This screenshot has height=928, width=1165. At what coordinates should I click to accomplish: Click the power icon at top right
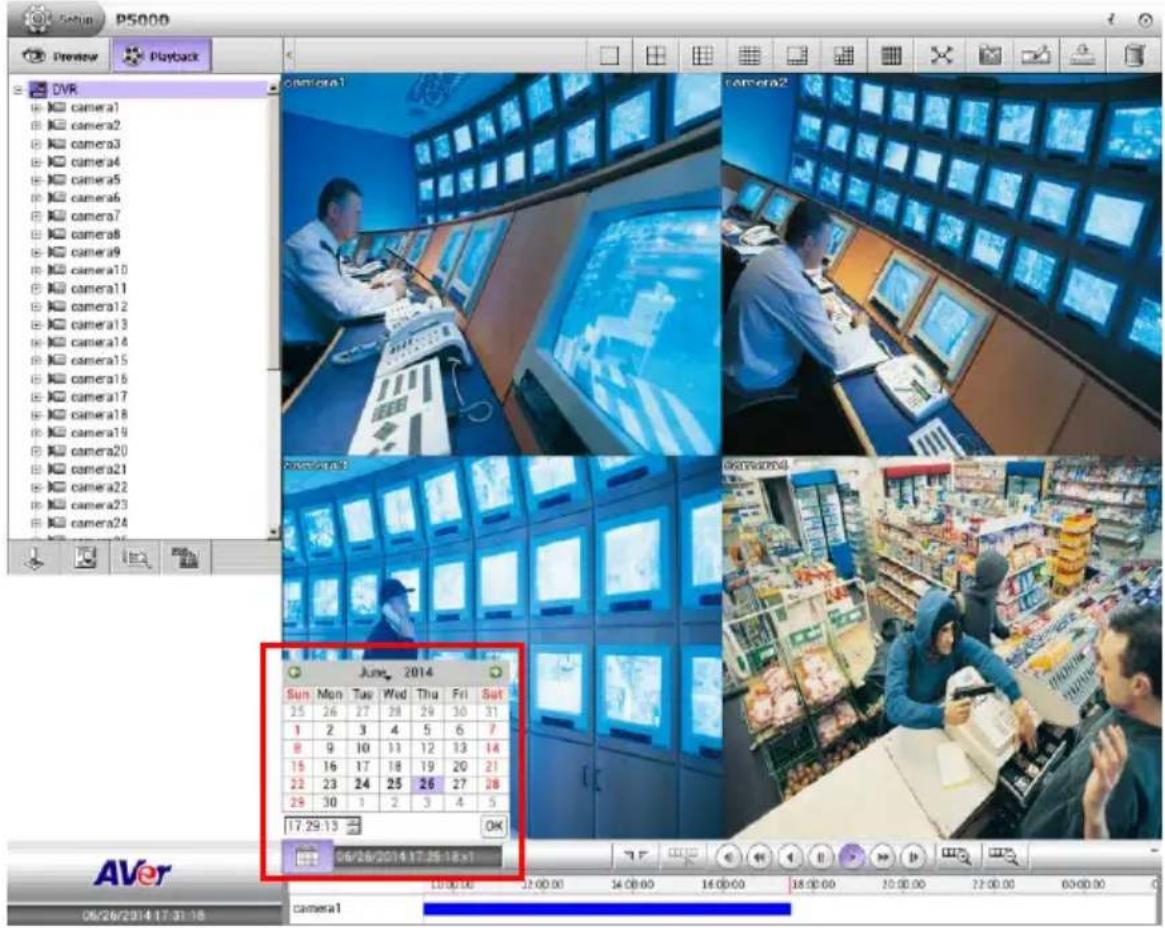pyautogui.click(x=1145, y=20)
